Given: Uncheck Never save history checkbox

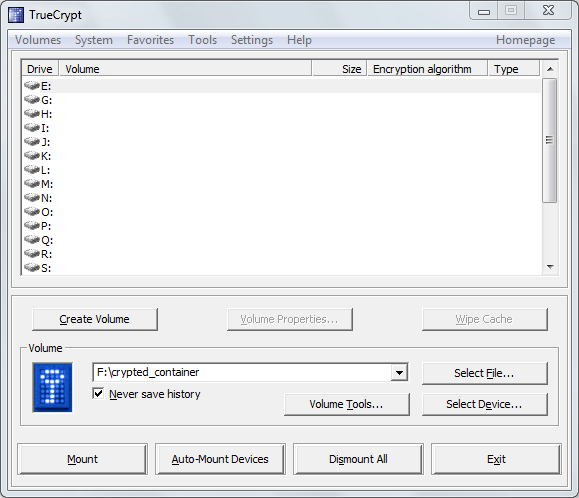Looking at the screenshot, I should [98, 394].
